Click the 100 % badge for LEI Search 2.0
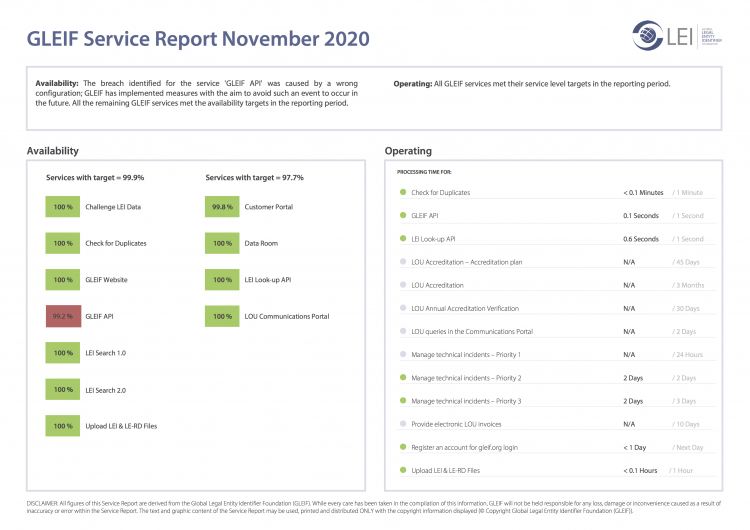Screen dimensions: 750x530 pos(63,389)
